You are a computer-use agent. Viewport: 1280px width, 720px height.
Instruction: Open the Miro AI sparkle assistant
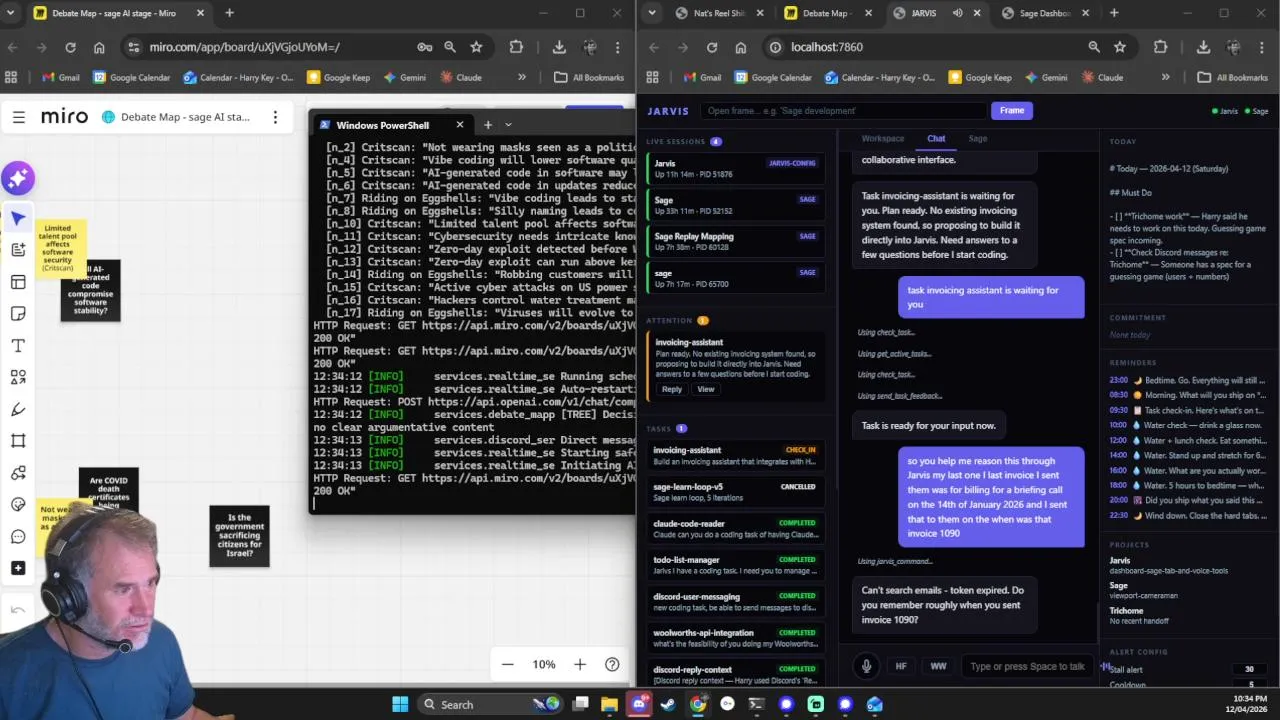click(x=18, y=179)
